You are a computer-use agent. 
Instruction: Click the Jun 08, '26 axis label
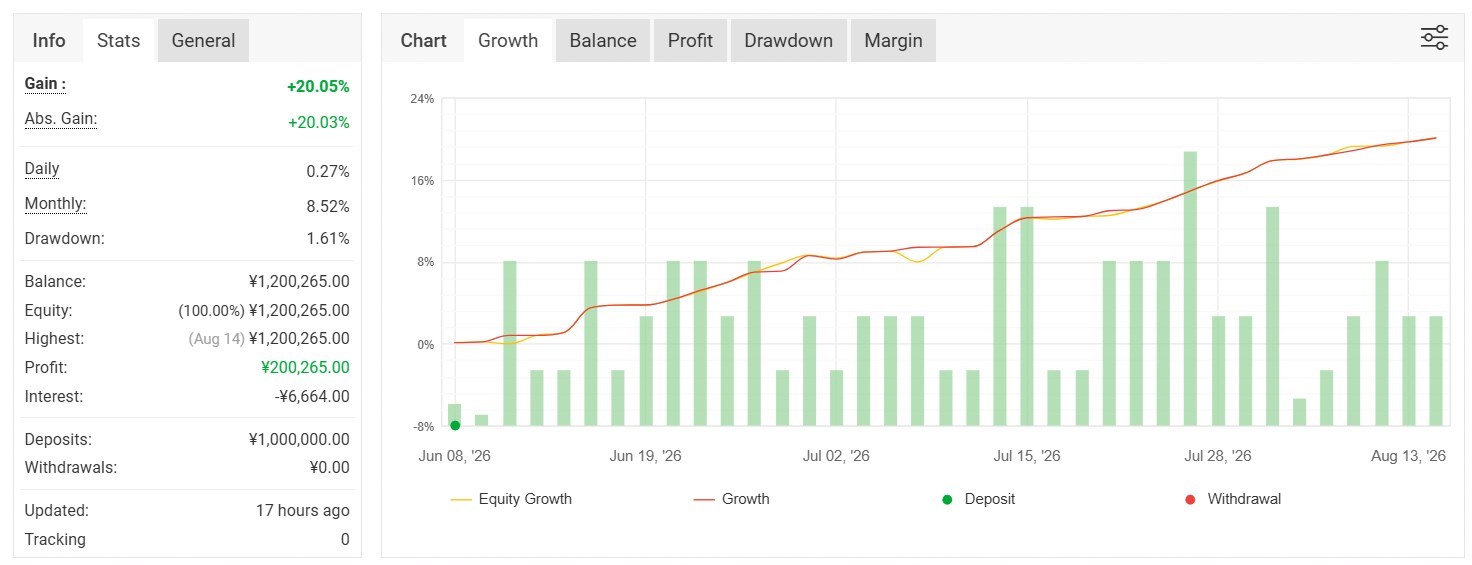coord(454,456)
